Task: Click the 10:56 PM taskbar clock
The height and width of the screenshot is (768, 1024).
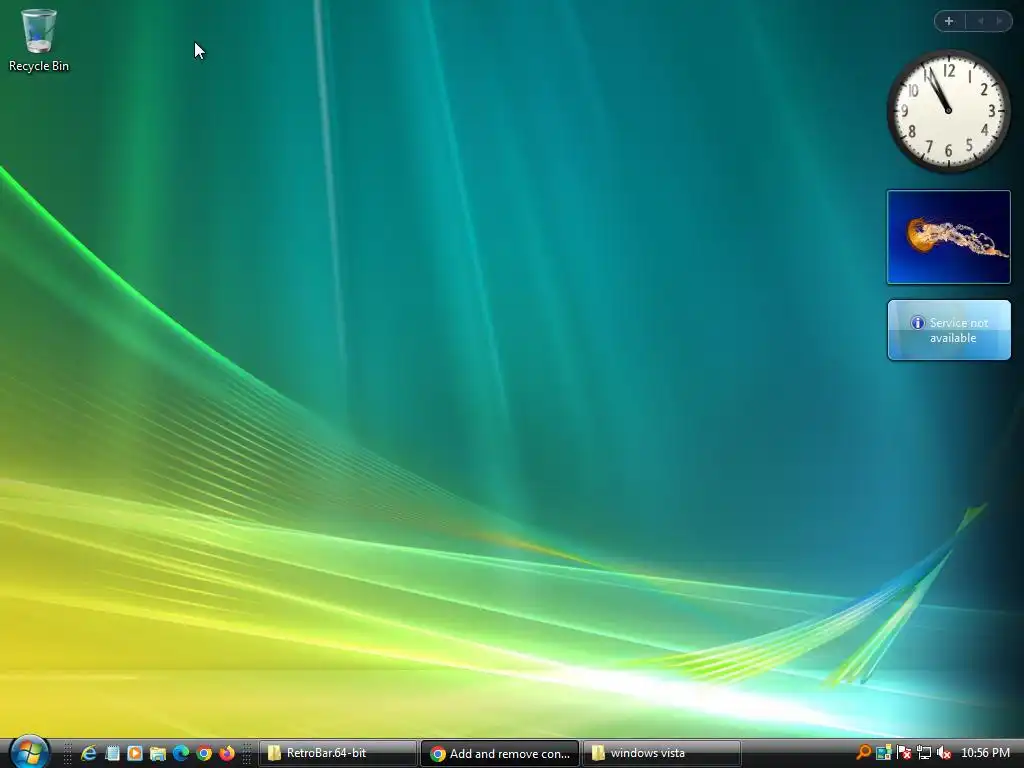Action: click(x=985, y=753)
